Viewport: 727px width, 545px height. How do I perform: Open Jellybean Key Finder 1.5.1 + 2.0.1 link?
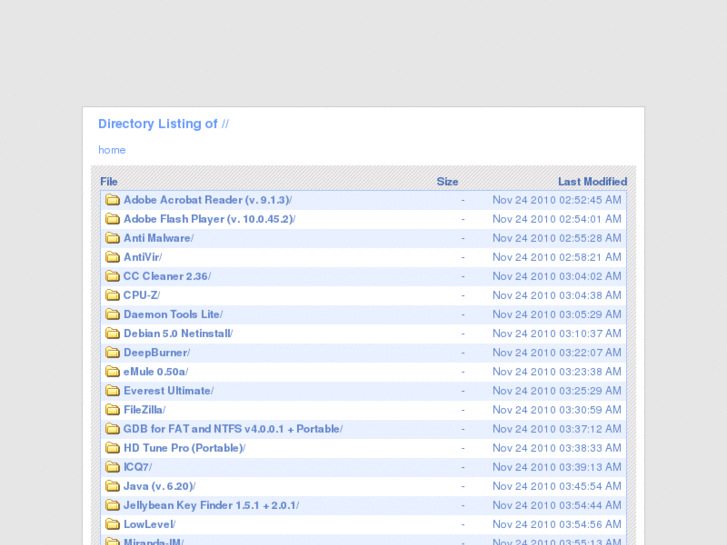tap(211, 505)
